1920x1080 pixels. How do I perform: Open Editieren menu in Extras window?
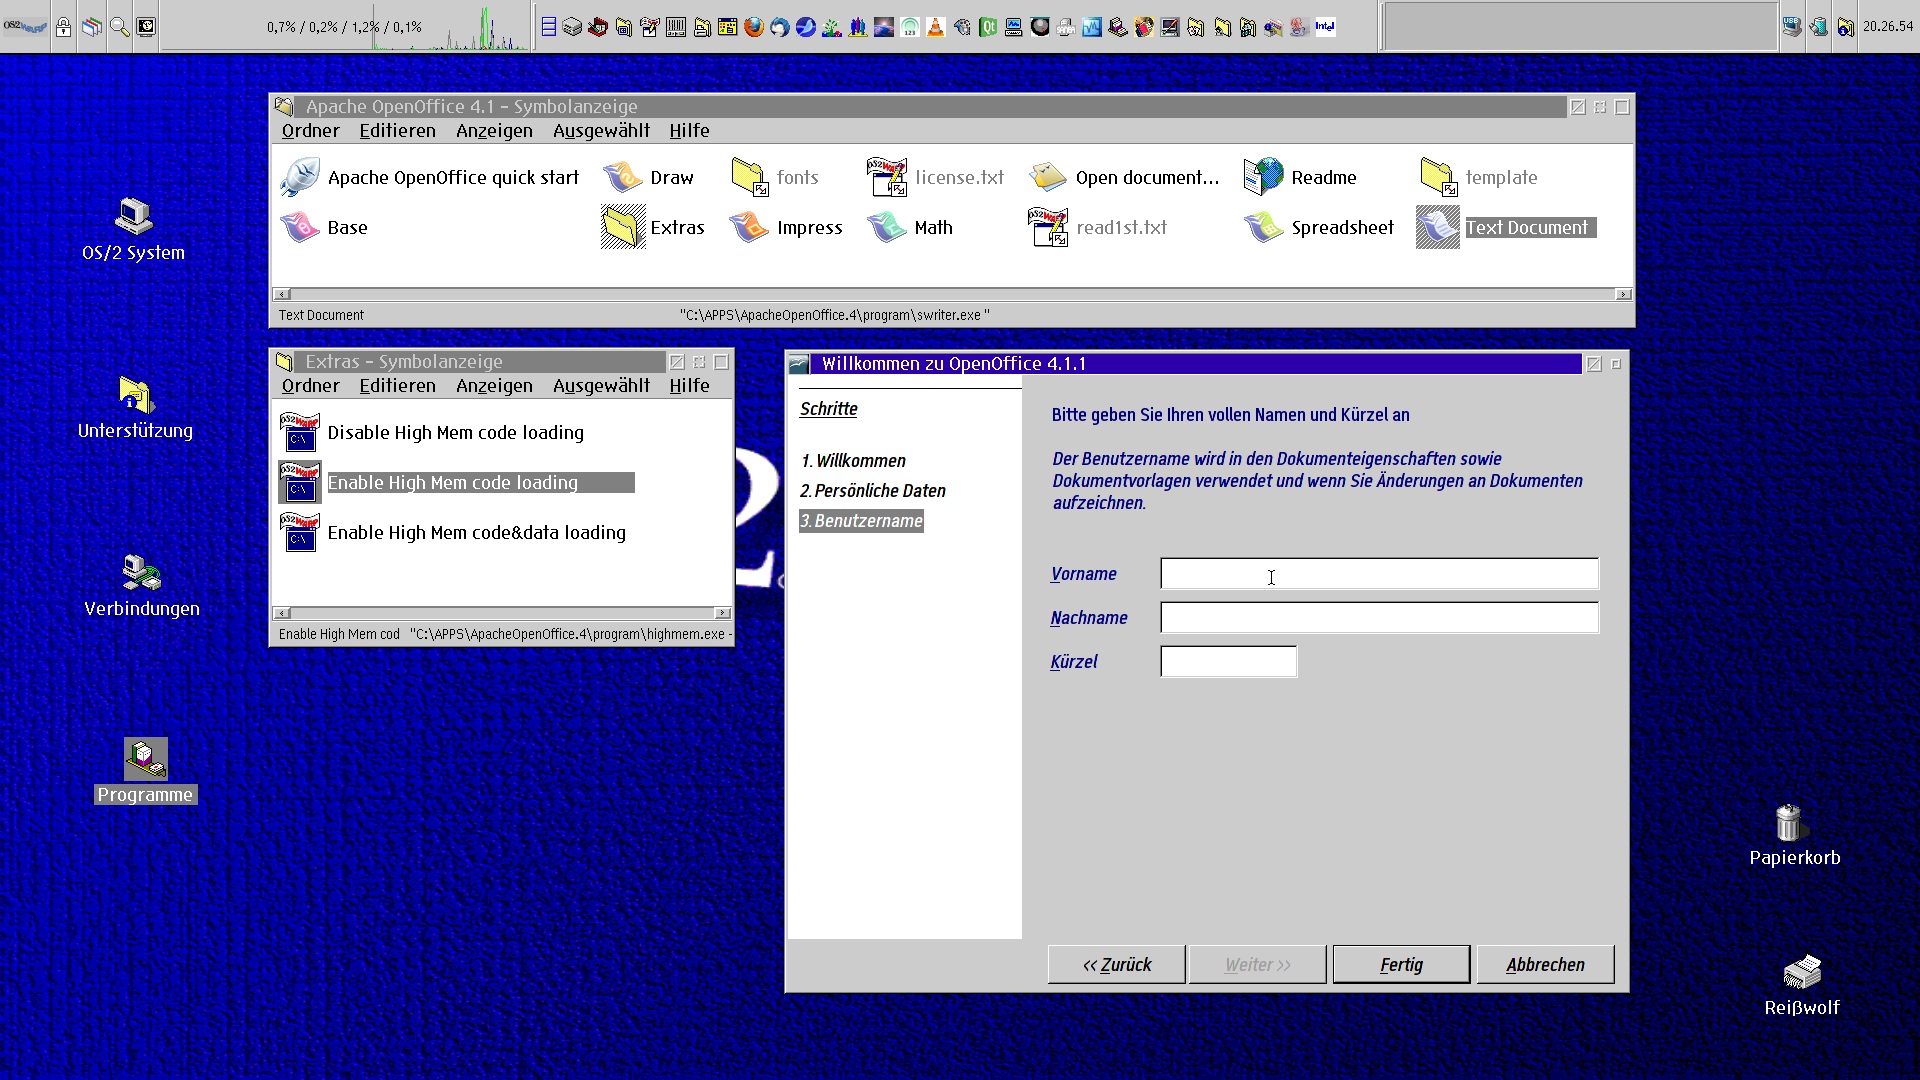click(397, 385)
